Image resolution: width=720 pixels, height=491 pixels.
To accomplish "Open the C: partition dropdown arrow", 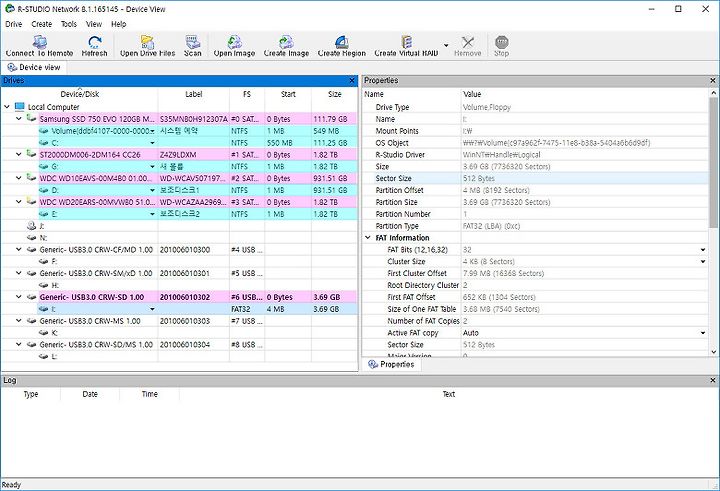I will point(152,143).
